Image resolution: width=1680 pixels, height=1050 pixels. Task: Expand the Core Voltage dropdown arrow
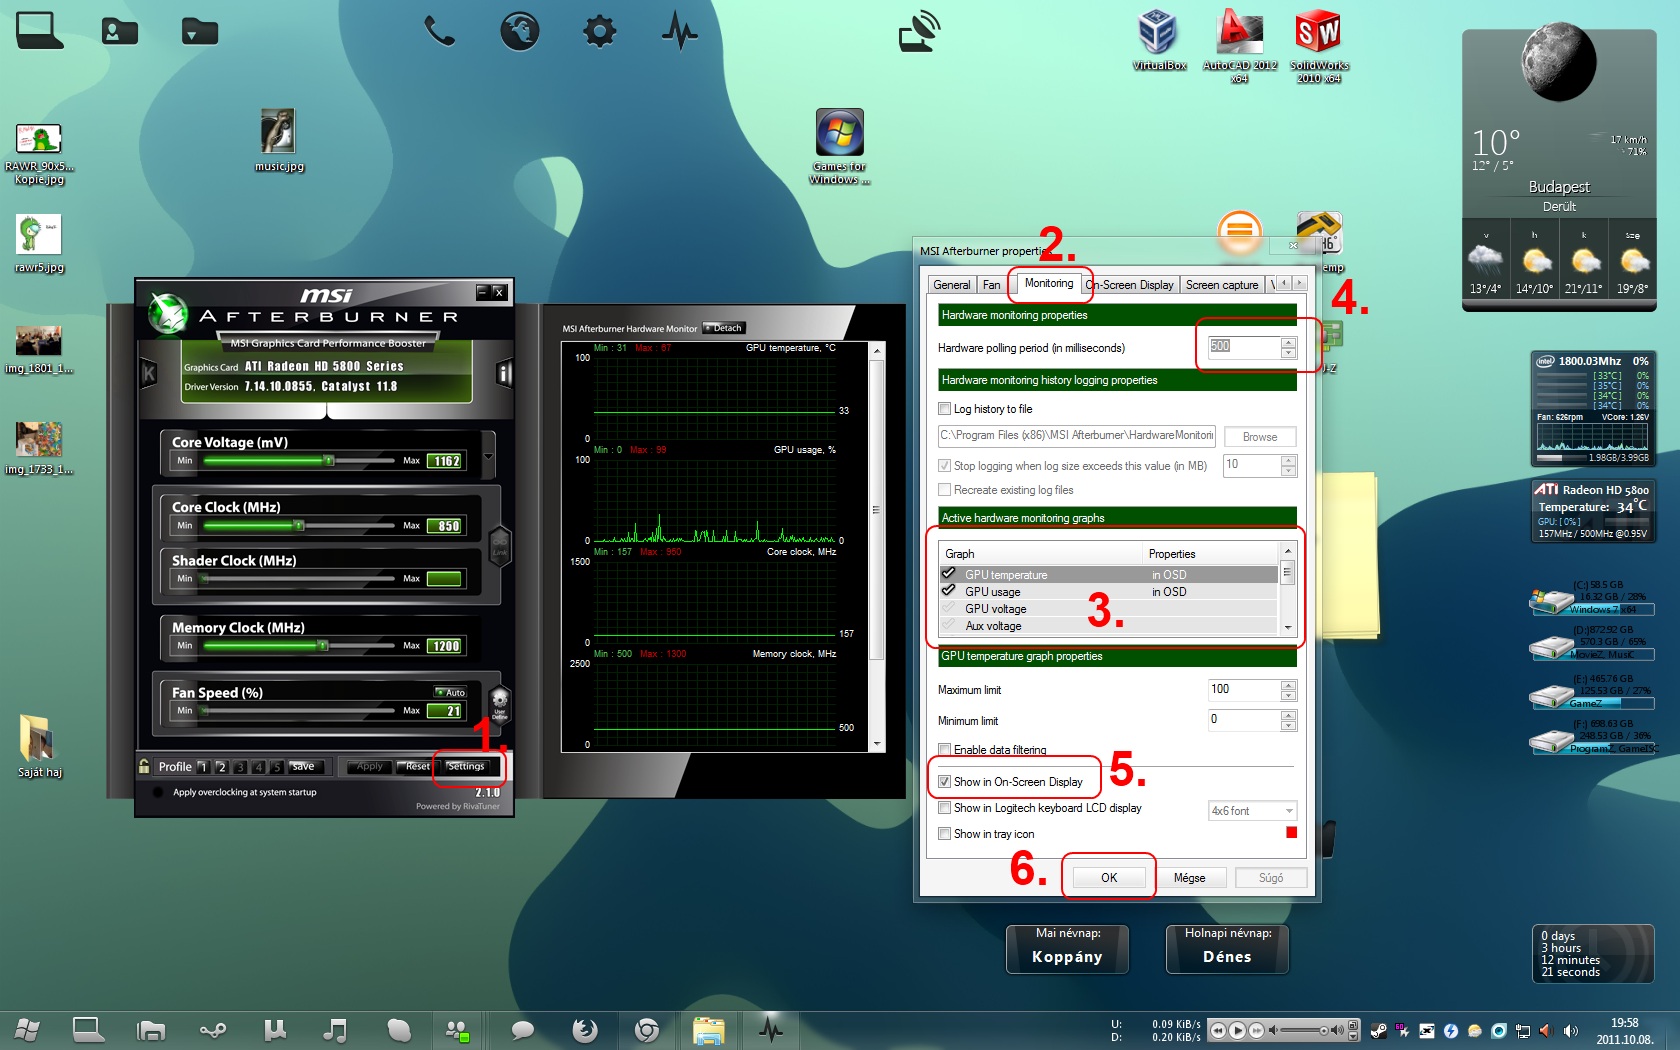click(488, 457)
